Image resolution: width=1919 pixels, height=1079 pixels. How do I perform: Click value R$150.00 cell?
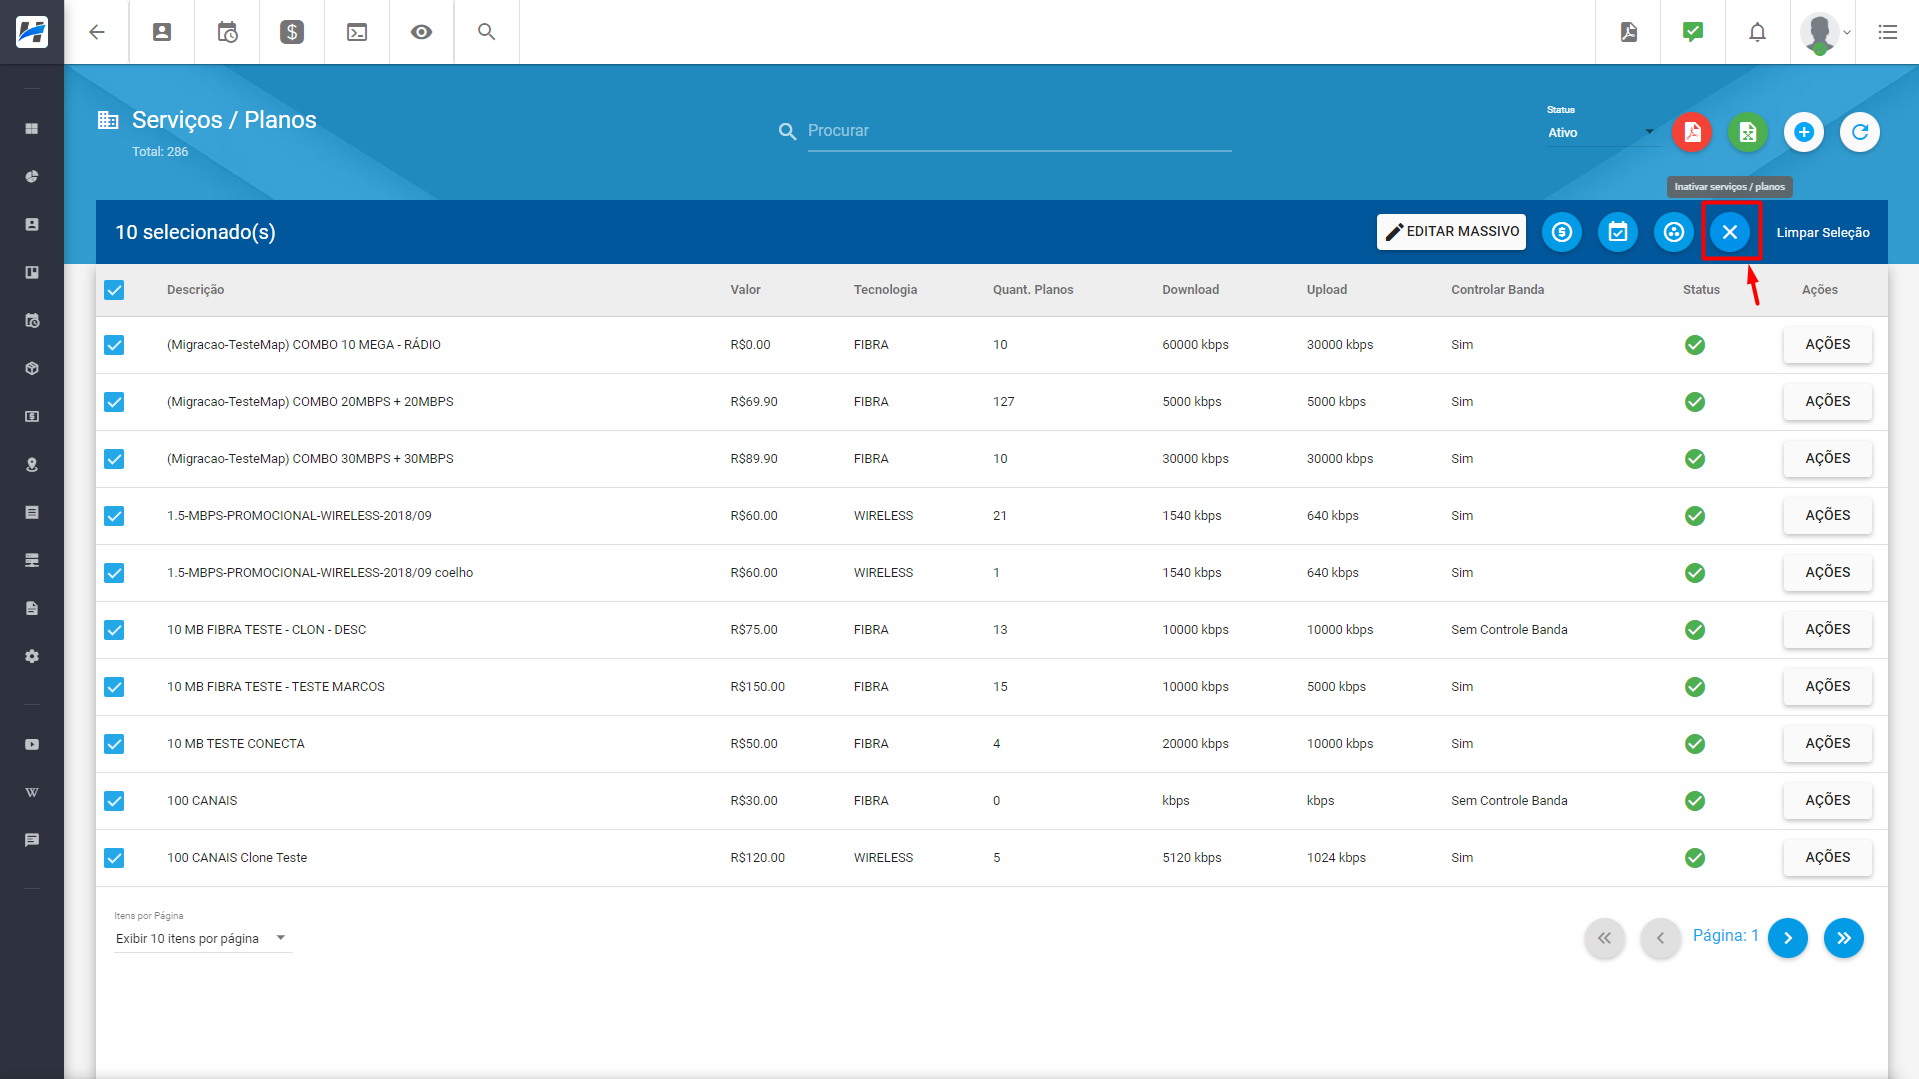click(x=757, y=687)
